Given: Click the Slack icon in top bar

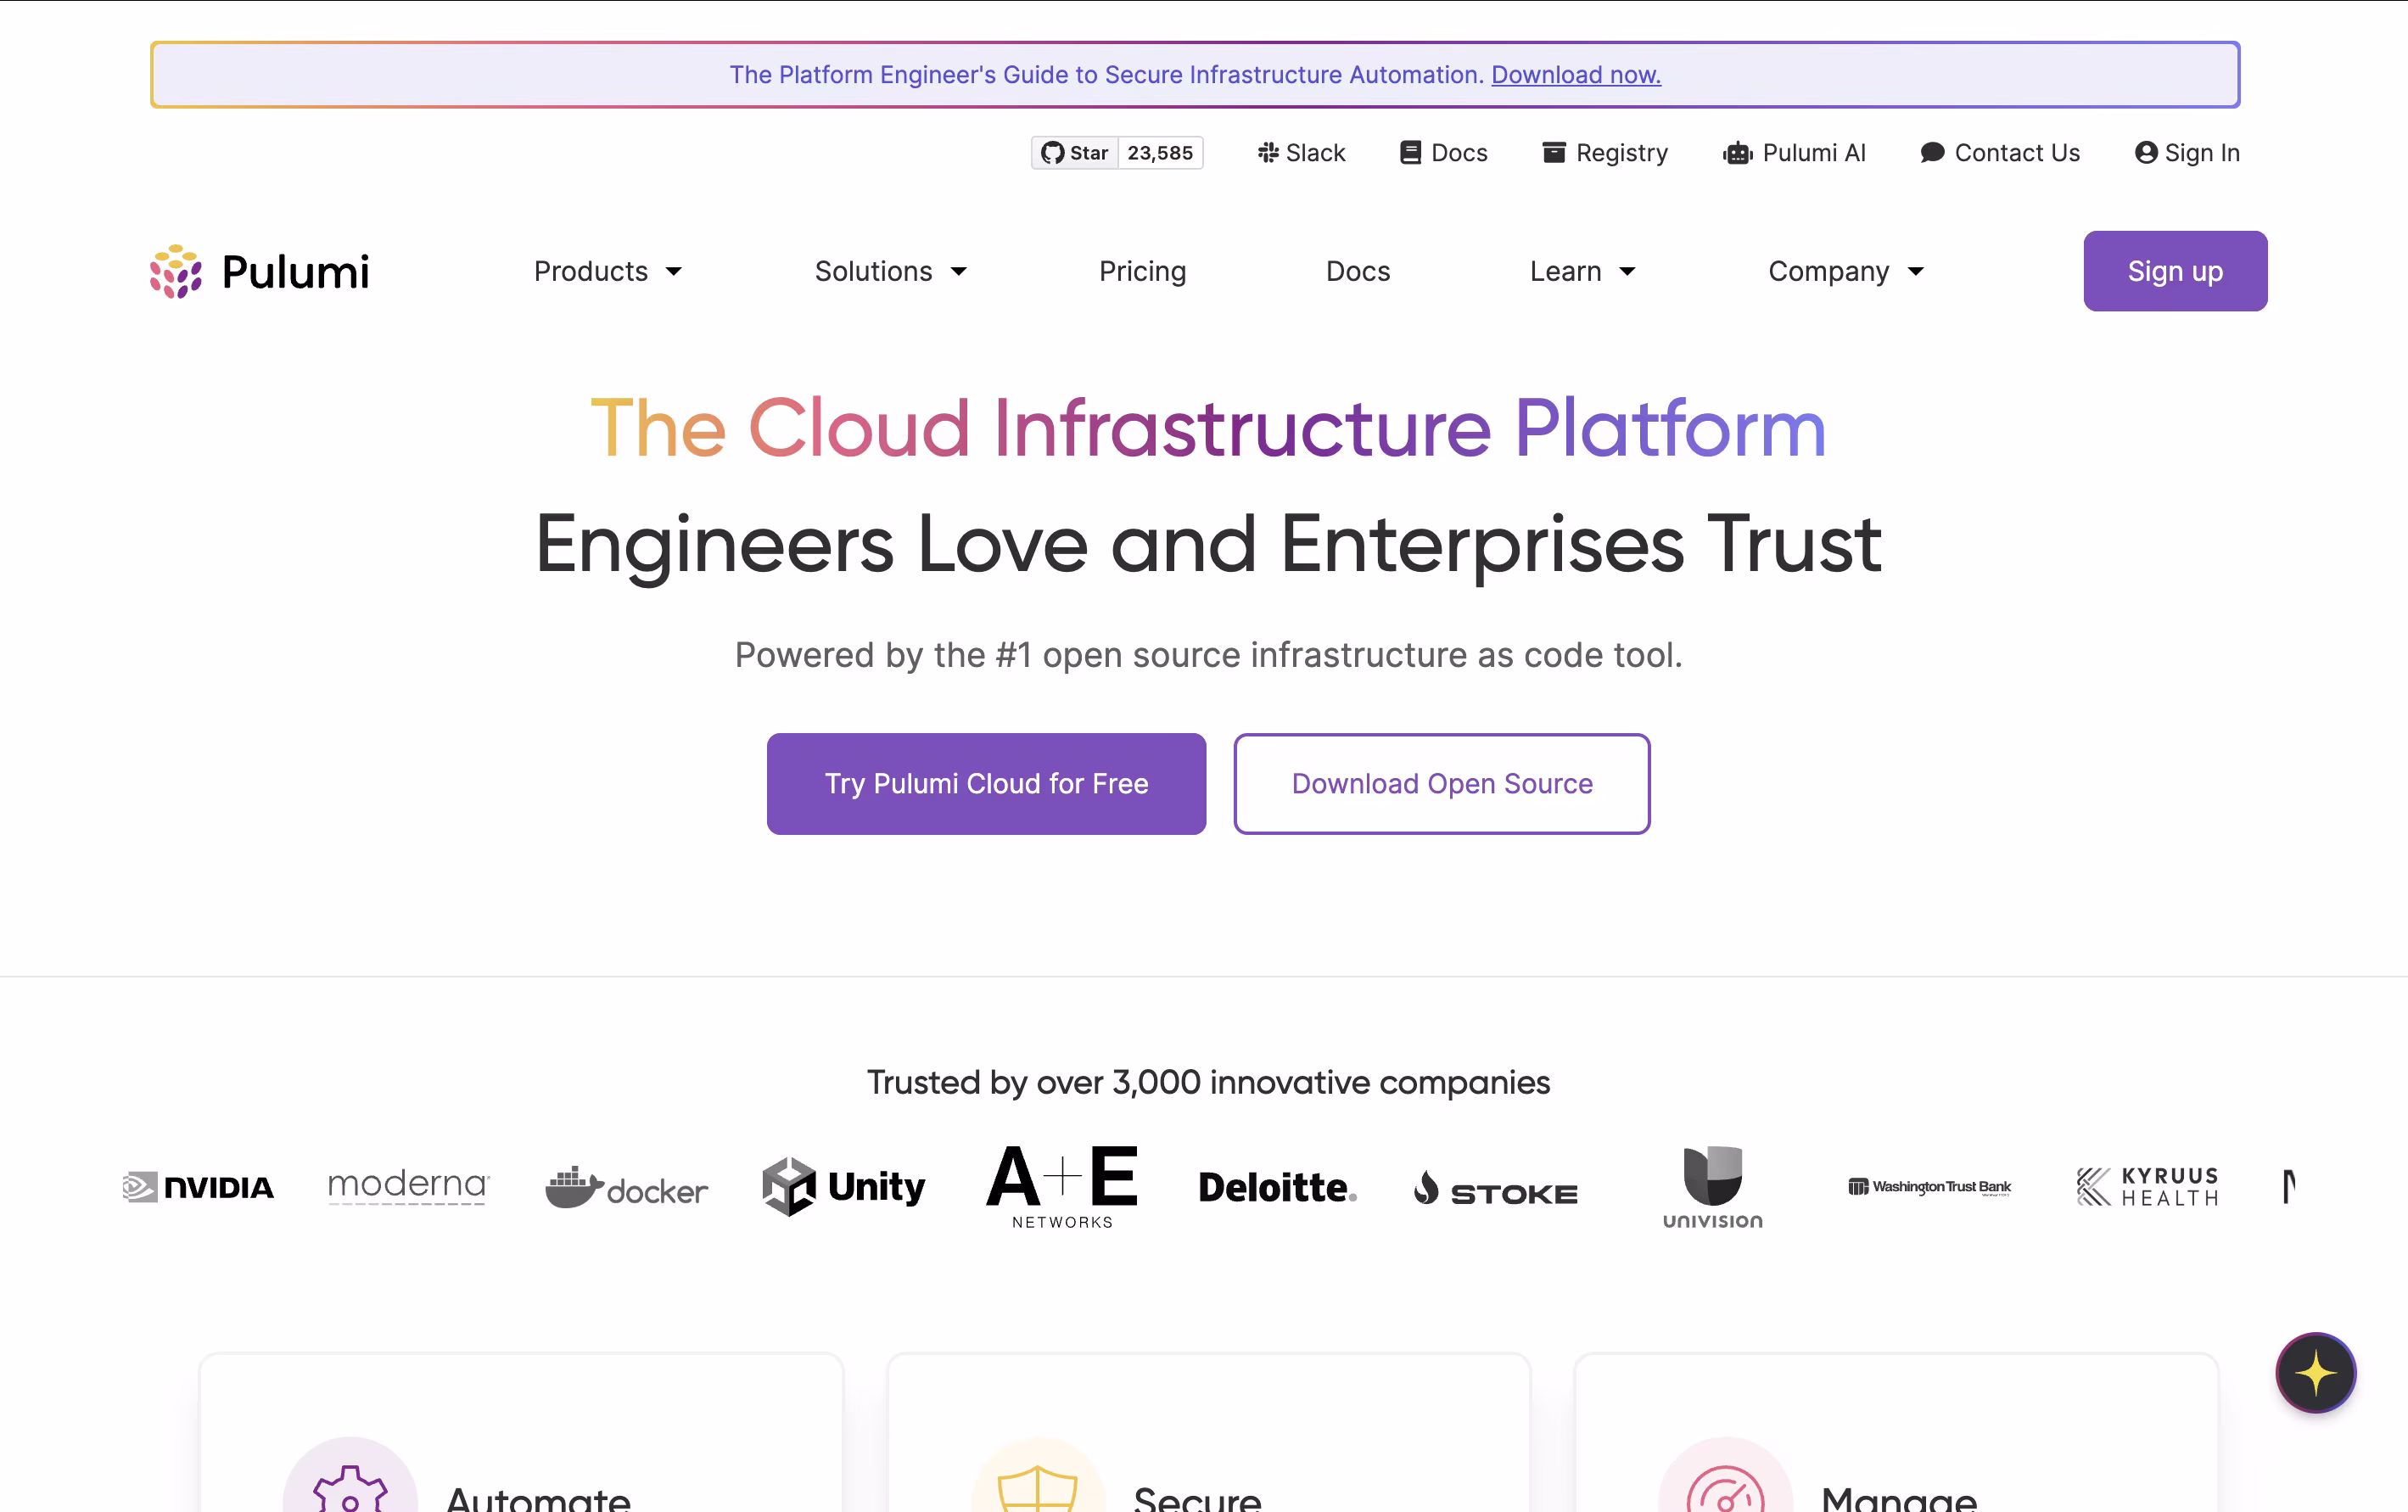Looking at the screenshot, I should (1268, 153).
